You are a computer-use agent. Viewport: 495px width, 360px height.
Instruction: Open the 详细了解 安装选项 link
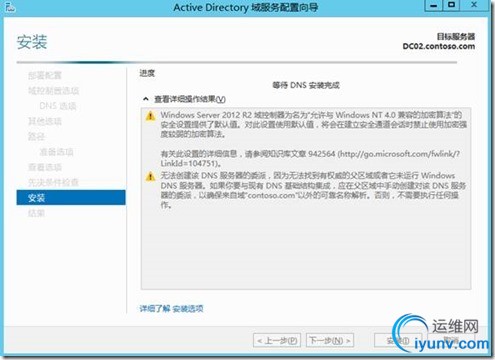(x=171, y=309)
